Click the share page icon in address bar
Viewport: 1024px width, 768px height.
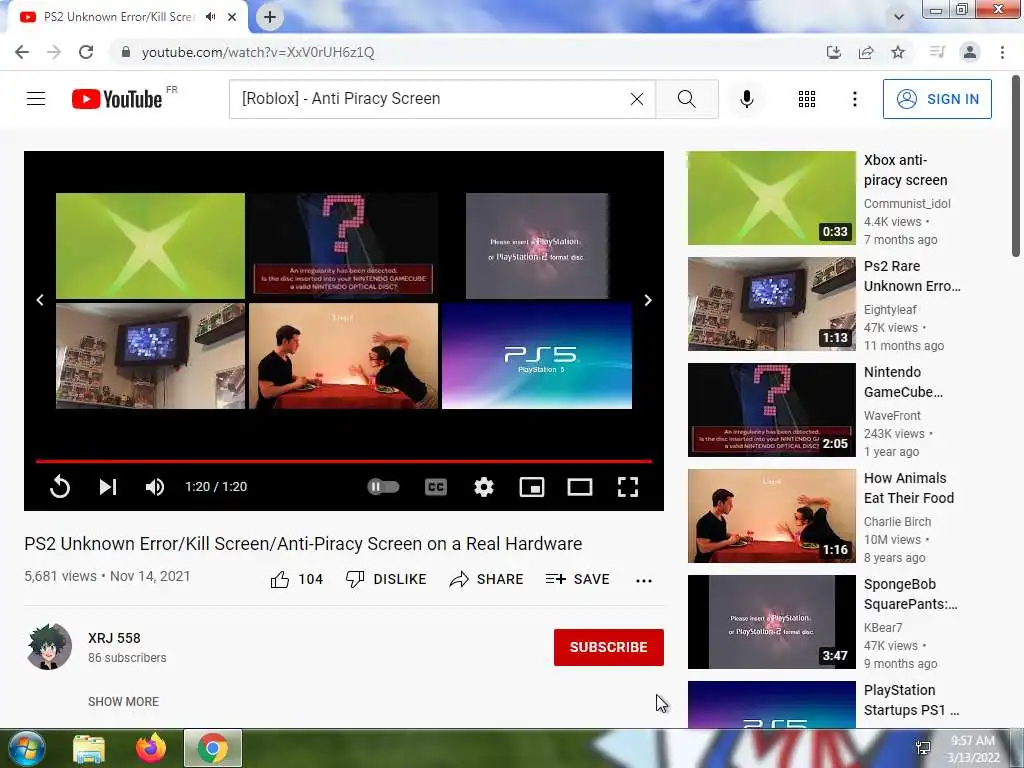[866, 52]
